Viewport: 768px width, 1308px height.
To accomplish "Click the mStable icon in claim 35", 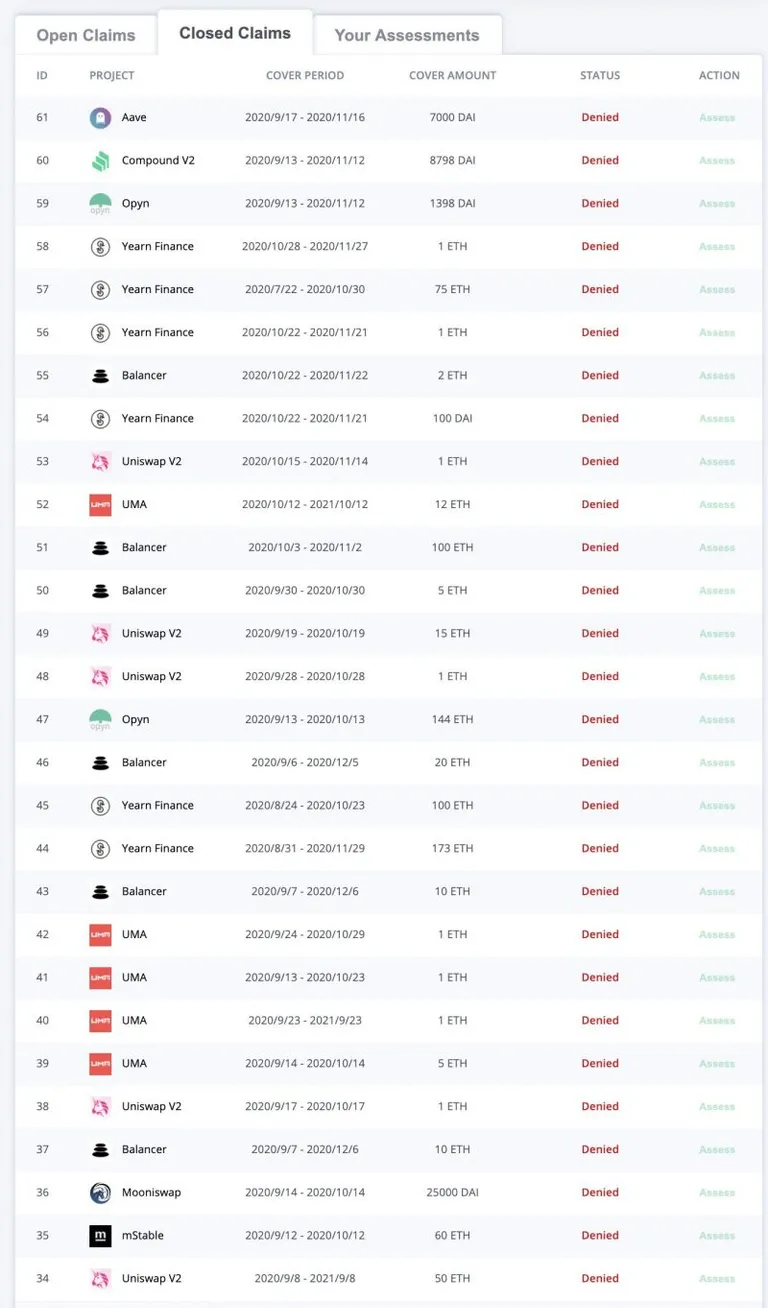I will tap(100, 1236).
